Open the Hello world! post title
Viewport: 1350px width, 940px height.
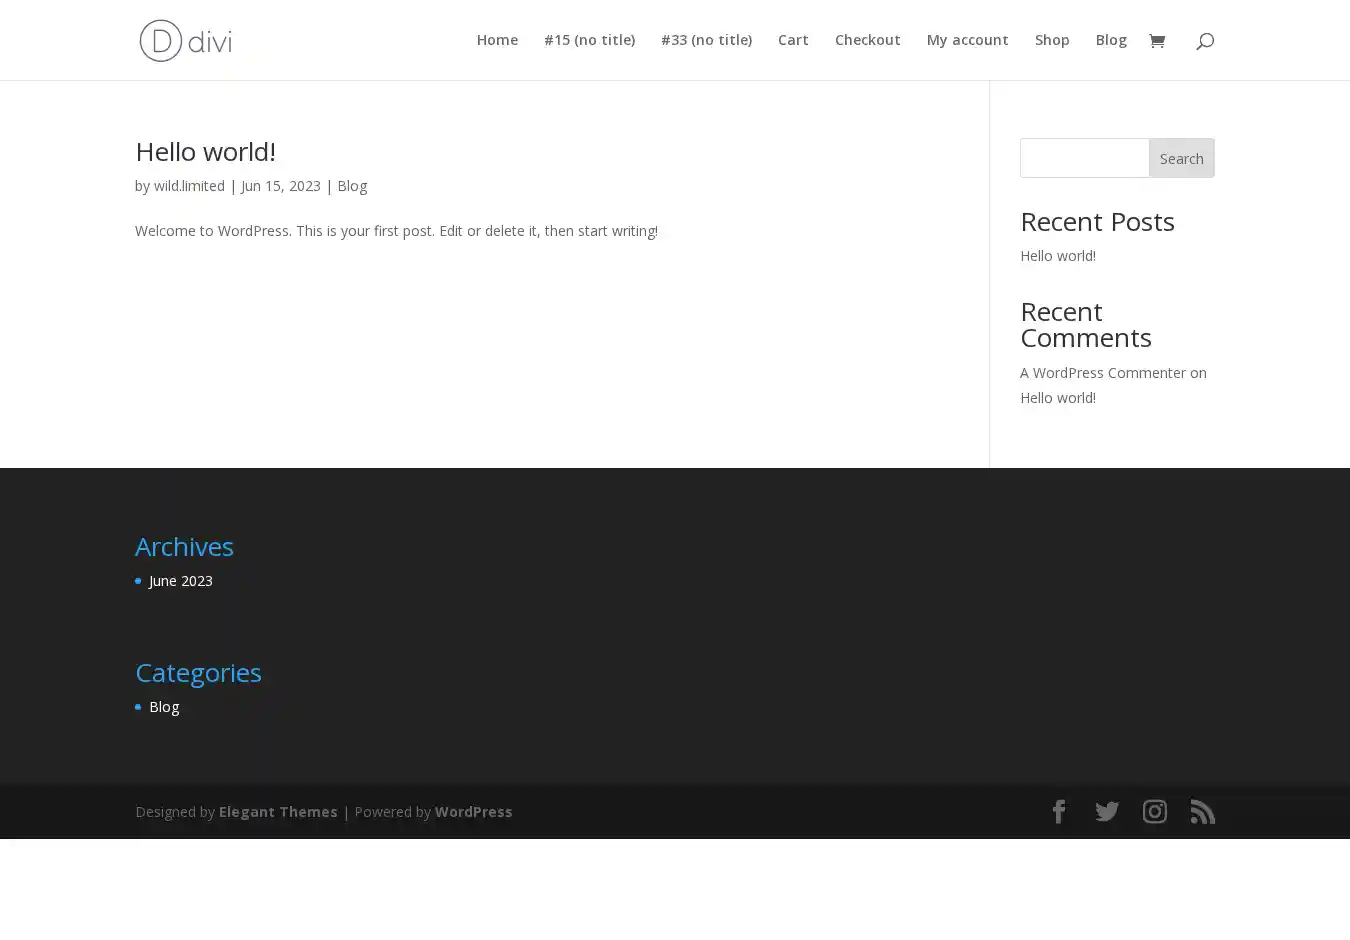tap(205, 151)
